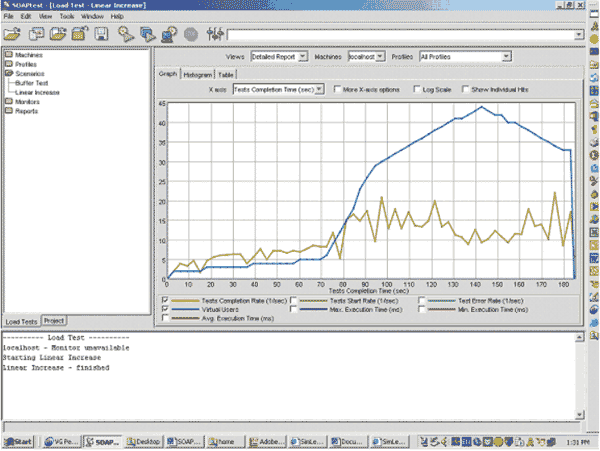The image size is (600, 451).
Task: Click the Windows Start button
Action: click(17, 440)
